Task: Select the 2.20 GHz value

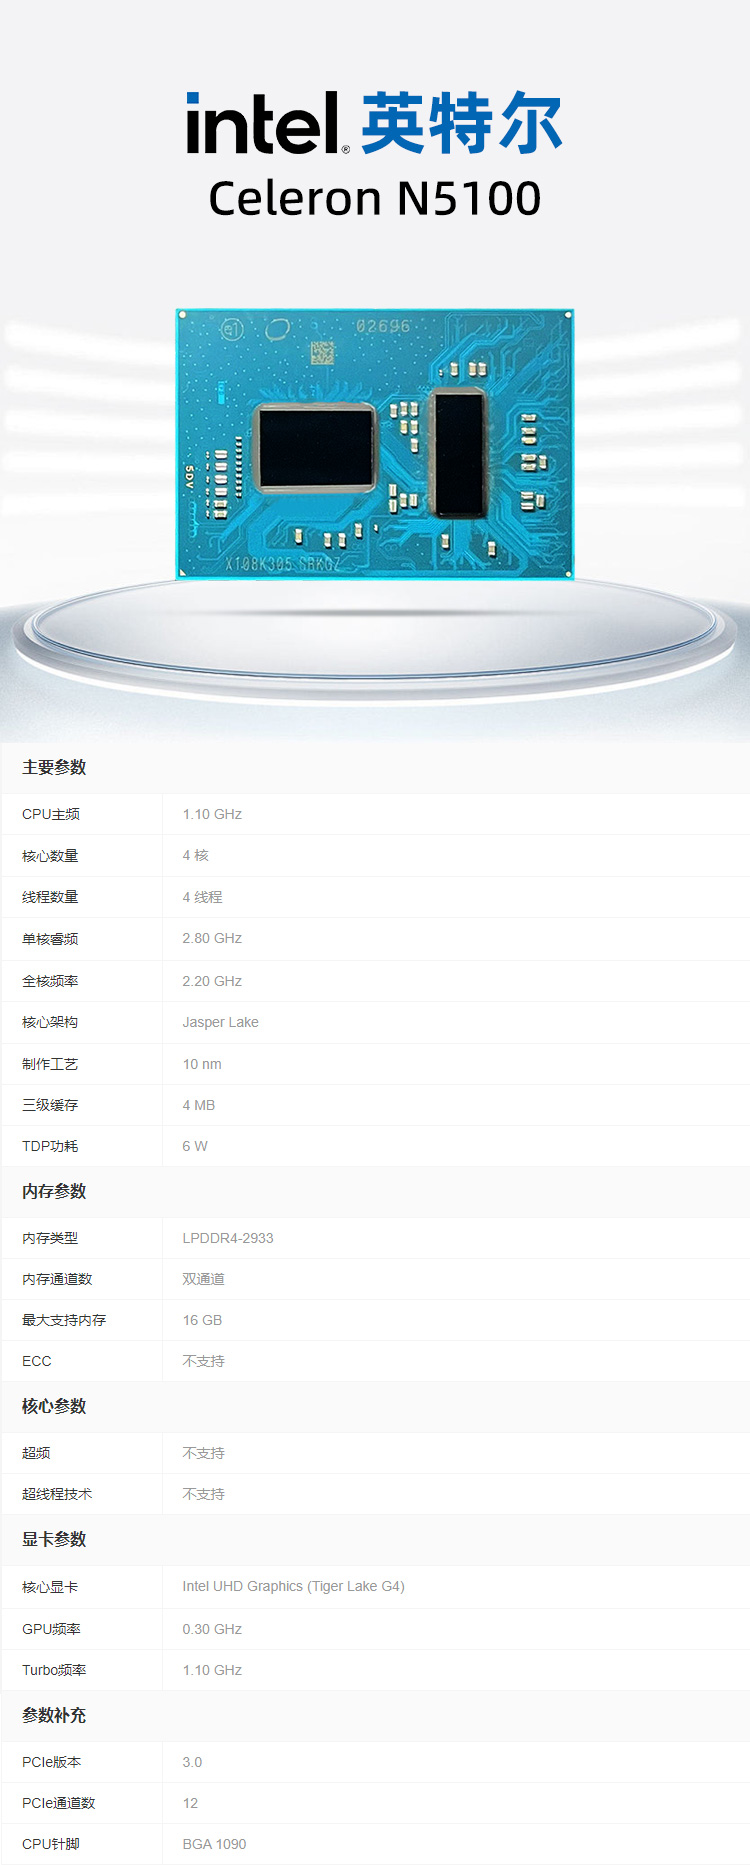Action: (x=212, y=981)
